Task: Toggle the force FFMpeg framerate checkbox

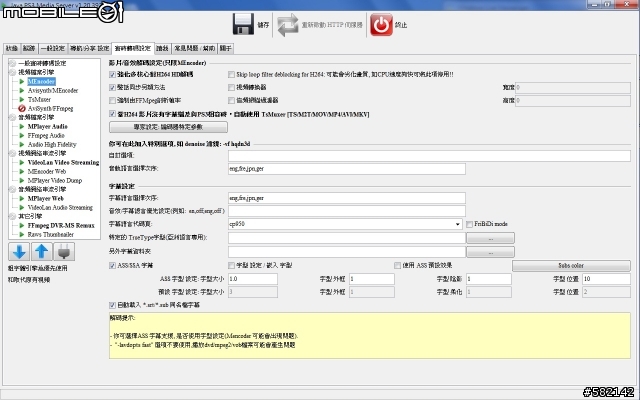Action: [112, 100]
